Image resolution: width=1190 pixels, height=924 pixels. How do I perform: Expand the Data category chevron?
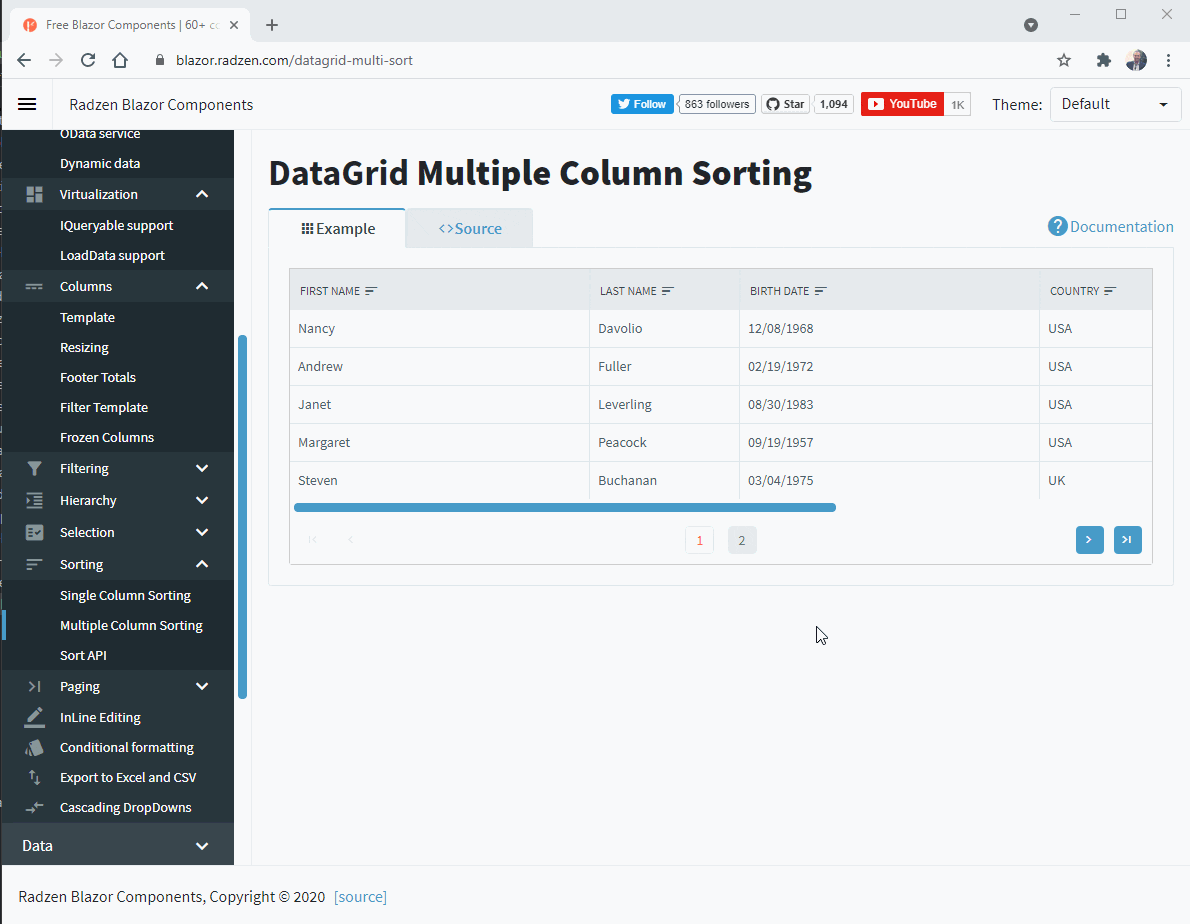pyautogui.click(x=202, y=846)
